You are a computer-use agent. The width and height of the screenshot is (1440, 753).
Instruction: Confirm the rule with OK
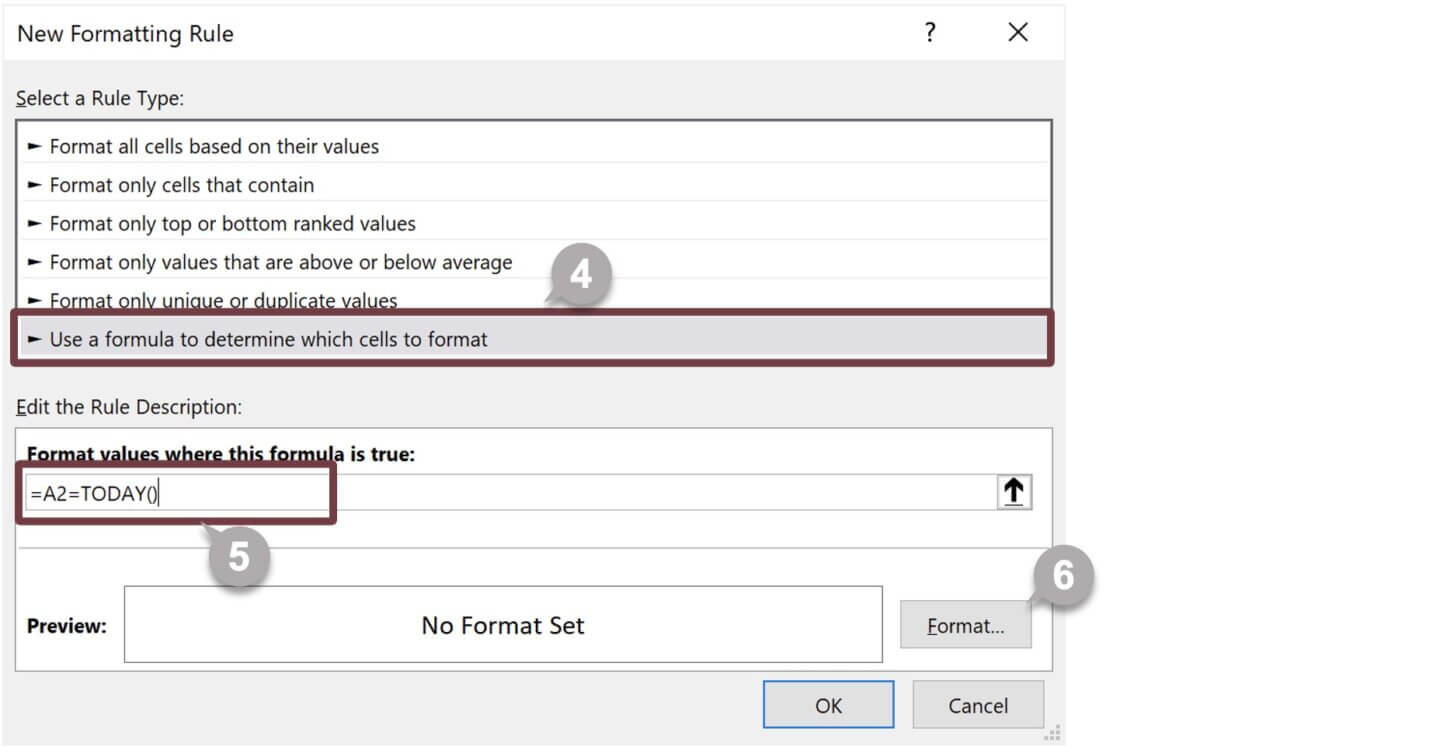(x=828, y=705)
